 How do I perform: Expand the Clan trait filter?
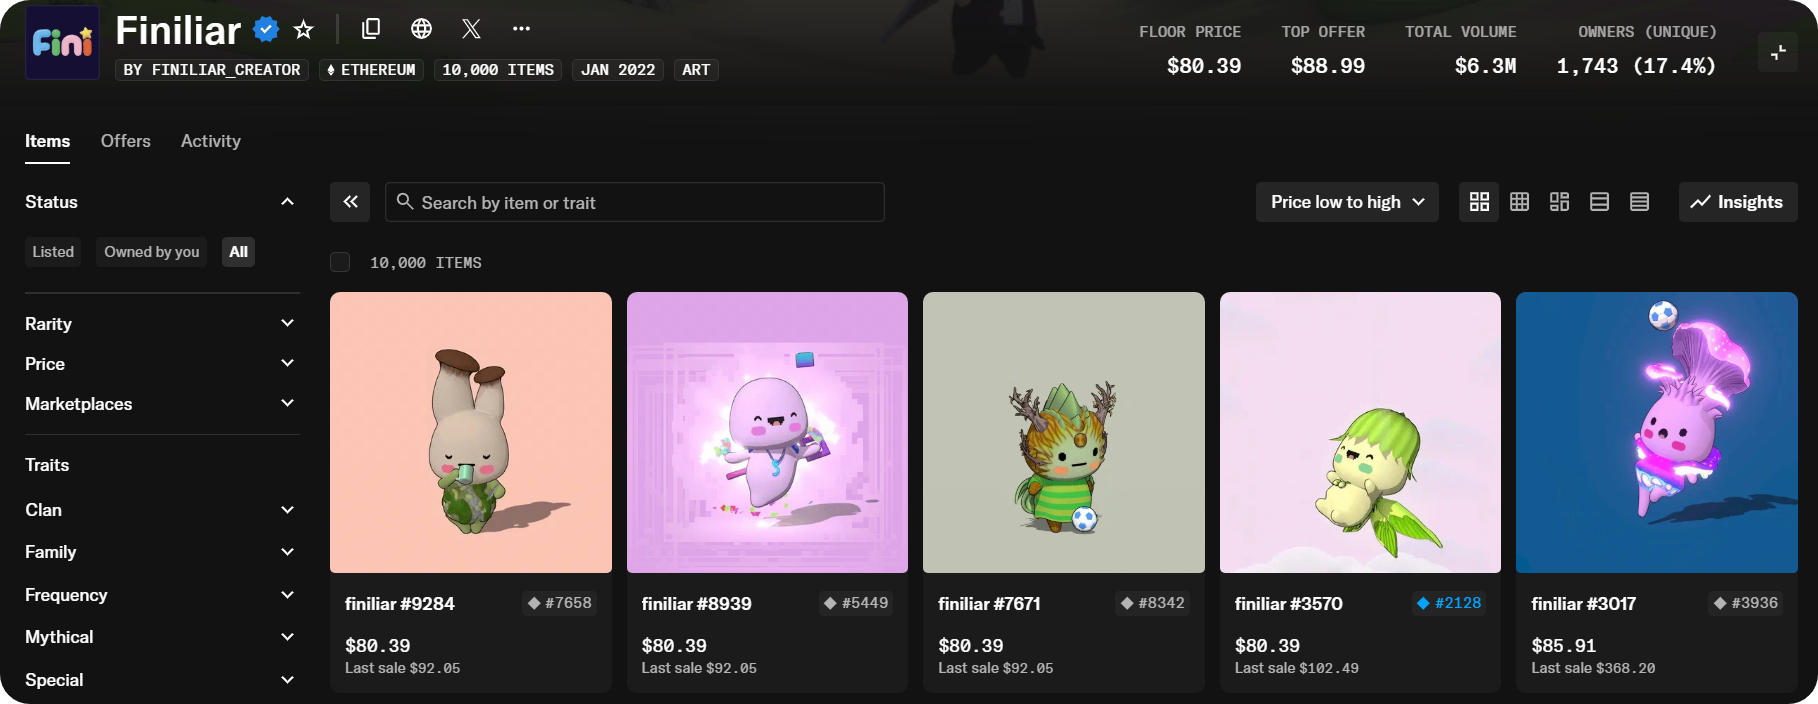click(160, 510)
